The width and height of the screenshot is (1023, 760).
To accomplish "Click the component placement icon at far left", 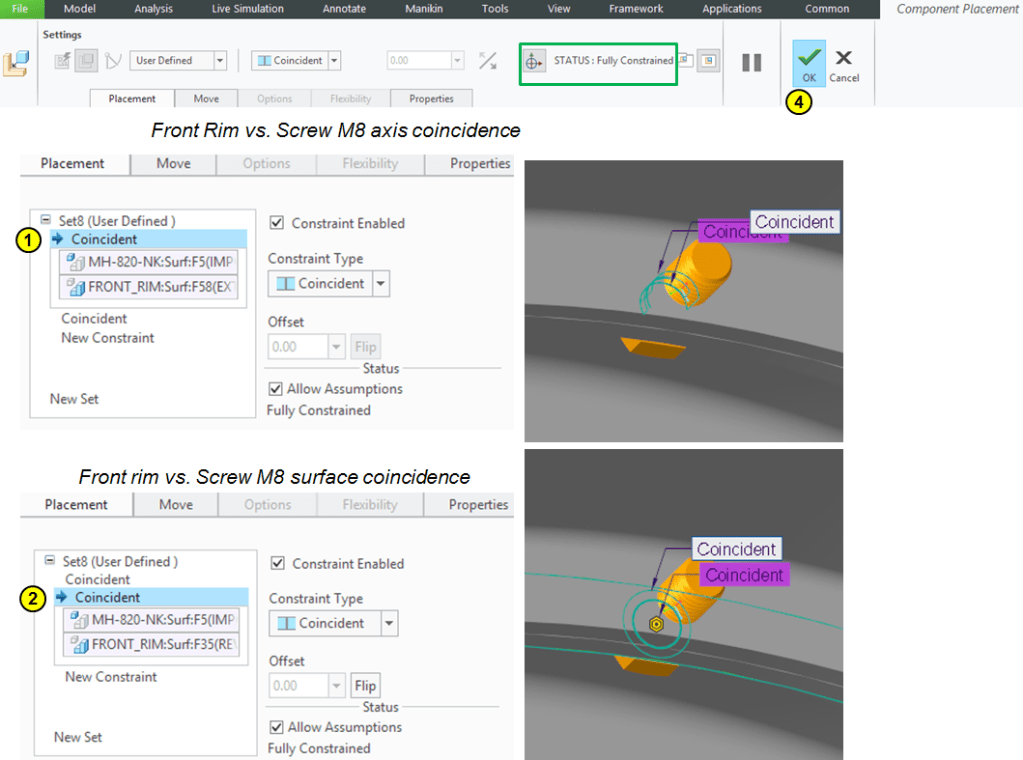I will pos(17,62).
